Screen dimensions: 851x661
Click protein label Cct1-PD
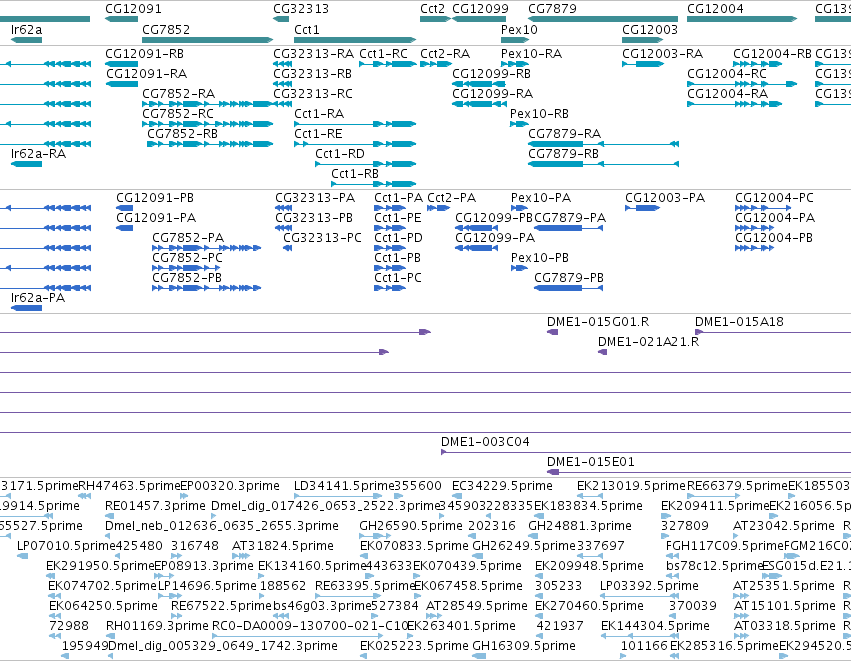(x=398, y=238)
